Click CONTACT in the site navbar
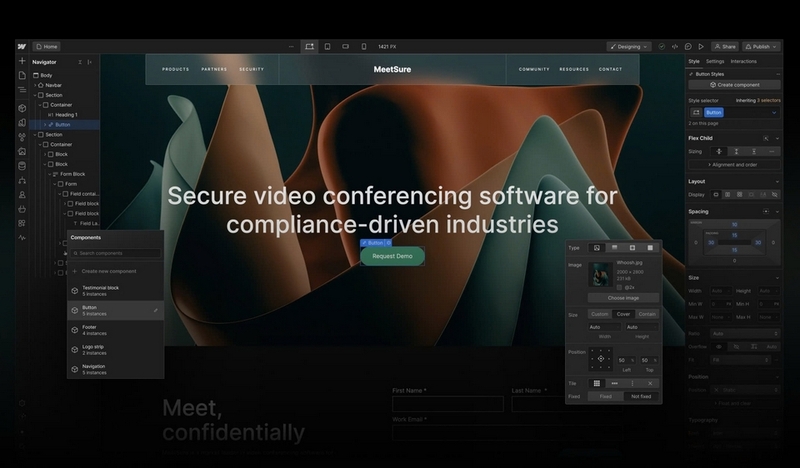 [x=610, y=69]
